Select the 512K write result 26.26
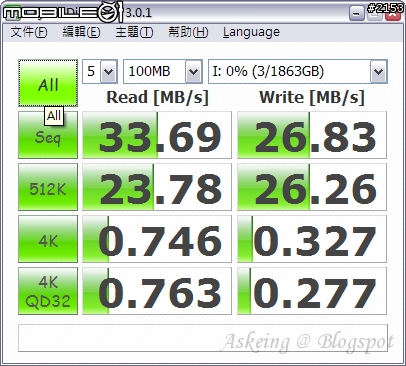 point(312,187)
